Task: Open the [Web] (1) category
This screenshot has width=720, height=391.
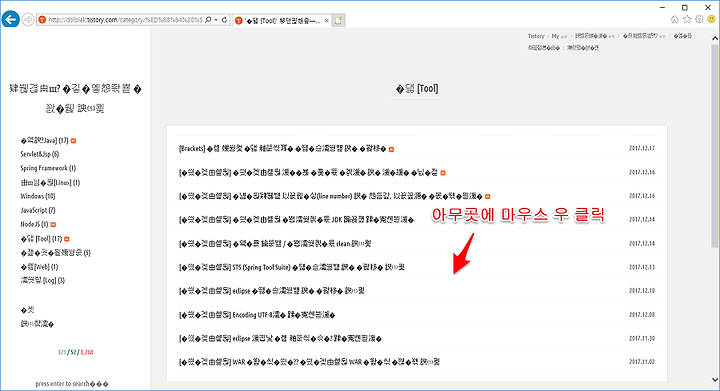Action: pyautogui.click(x=39, y=267)
